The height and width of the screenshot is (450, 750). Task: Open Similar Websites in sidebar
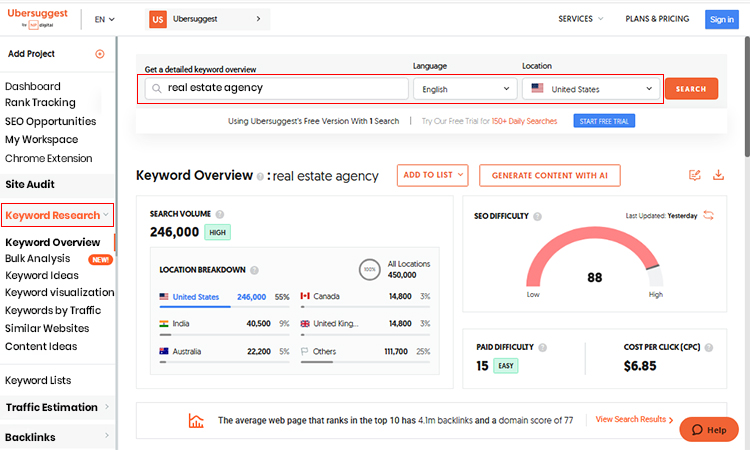47,329
